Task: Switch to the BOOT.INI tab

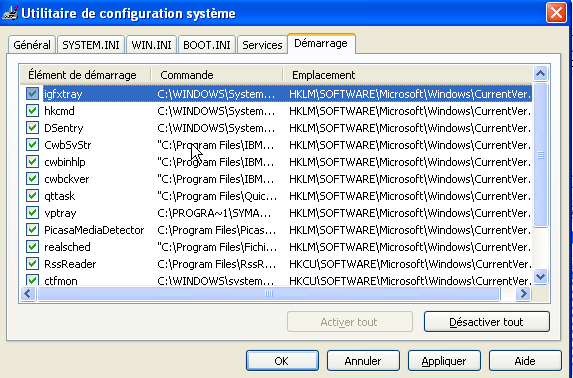Action: point(206,45)
